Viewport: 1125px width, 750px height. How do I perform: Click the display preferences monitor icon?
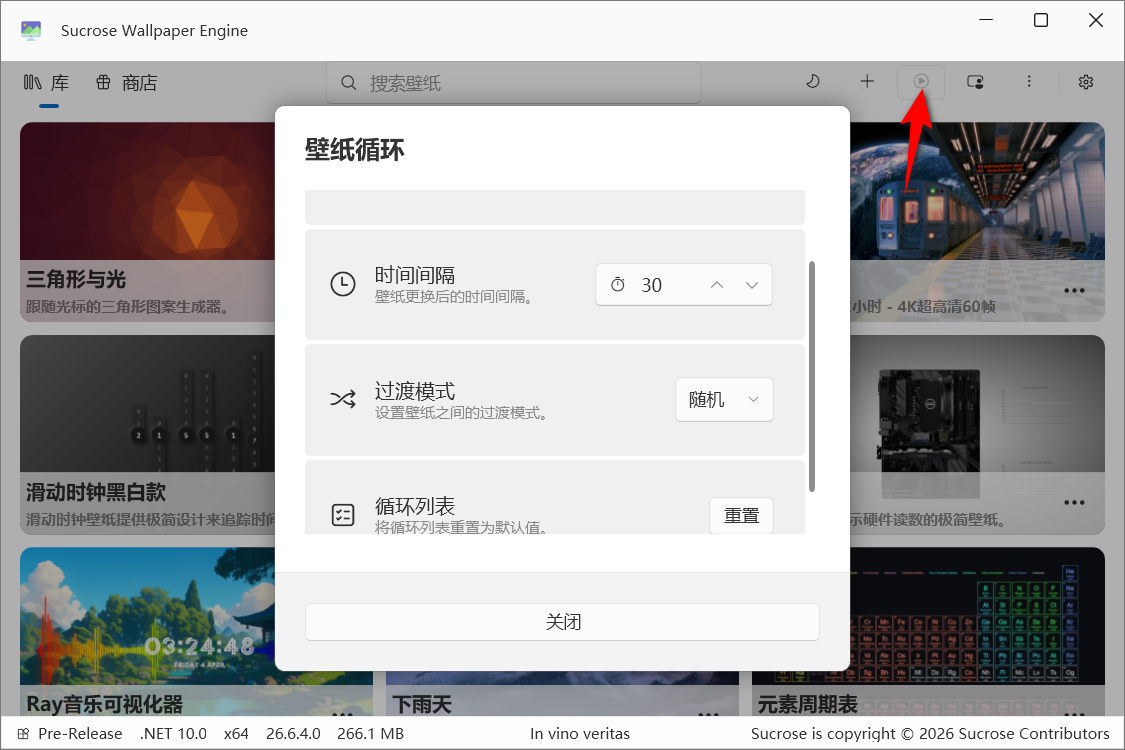coord(975,82)
